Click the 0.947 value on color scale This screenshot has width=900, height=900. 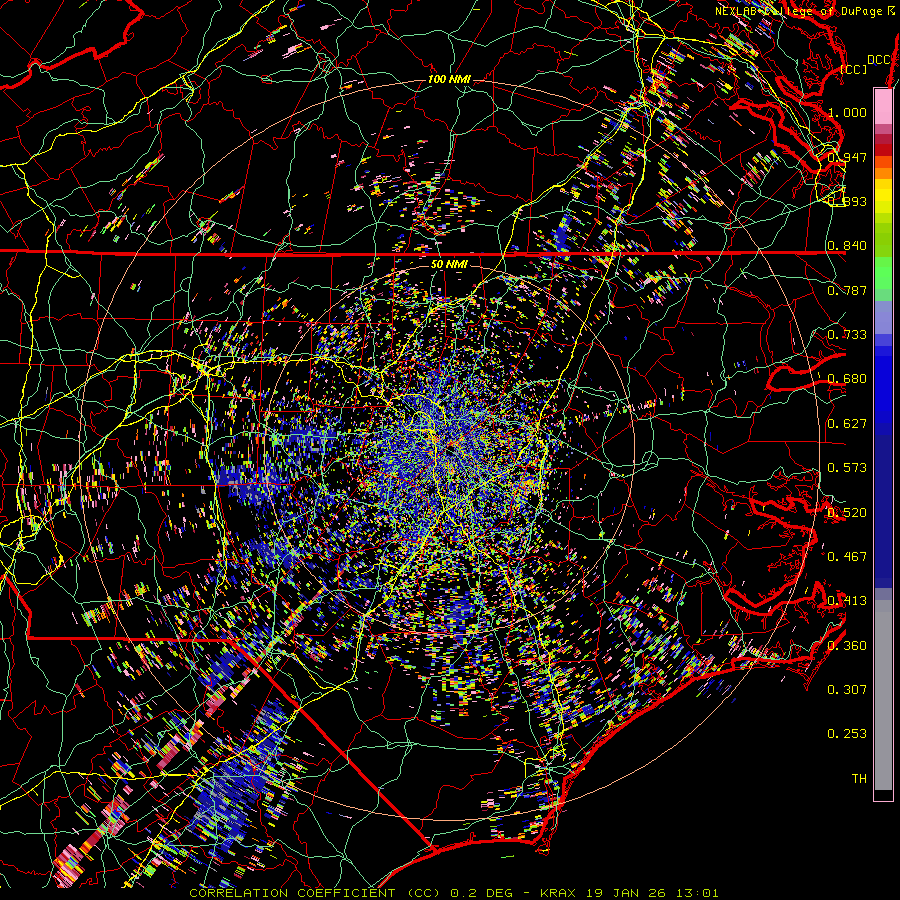(x=847, y=157)
